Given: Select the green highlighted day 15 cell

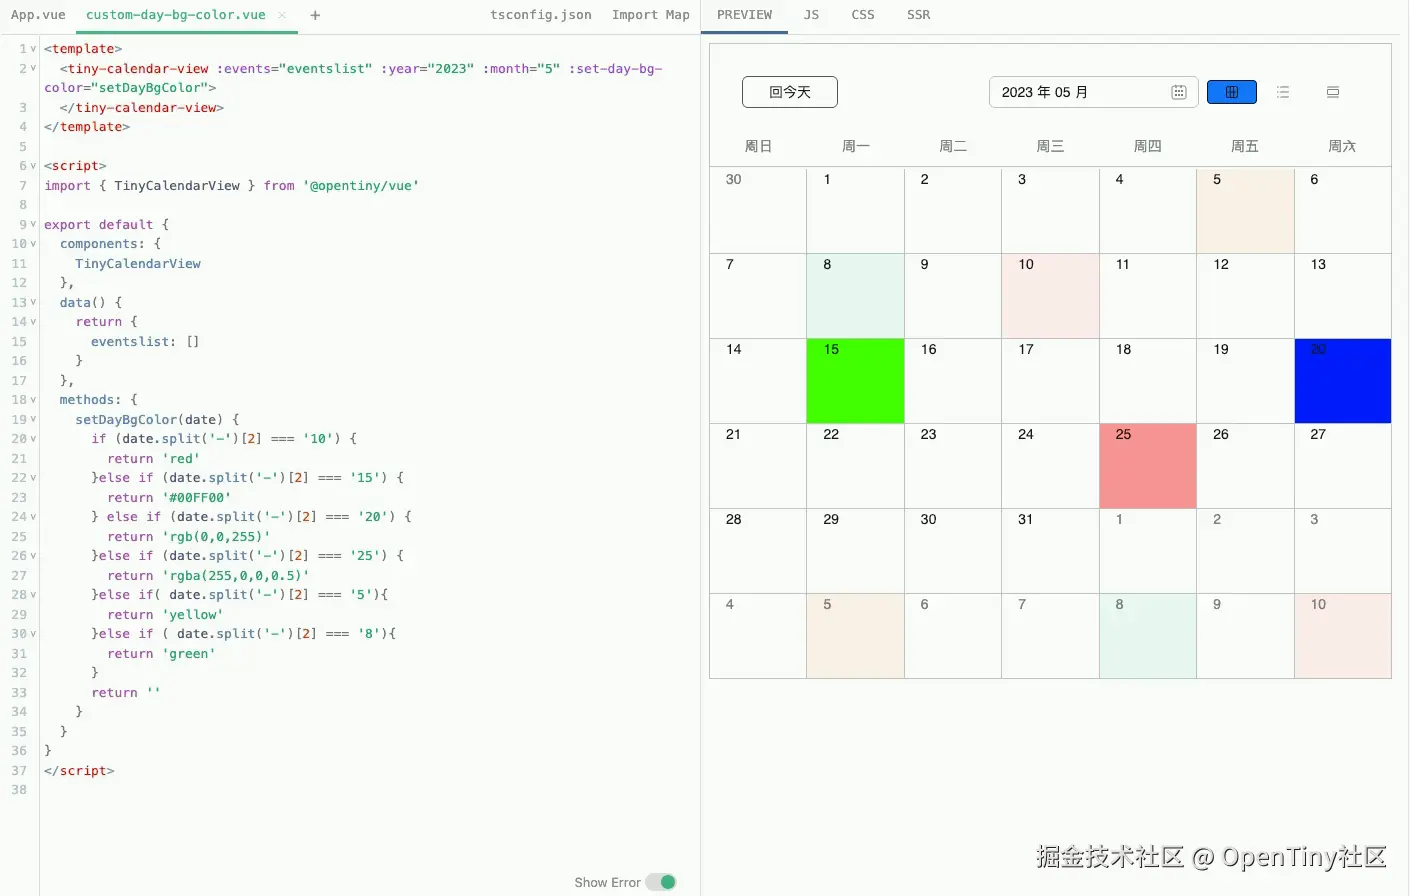Looking at the screenshot, I should (x=855, y=380).
